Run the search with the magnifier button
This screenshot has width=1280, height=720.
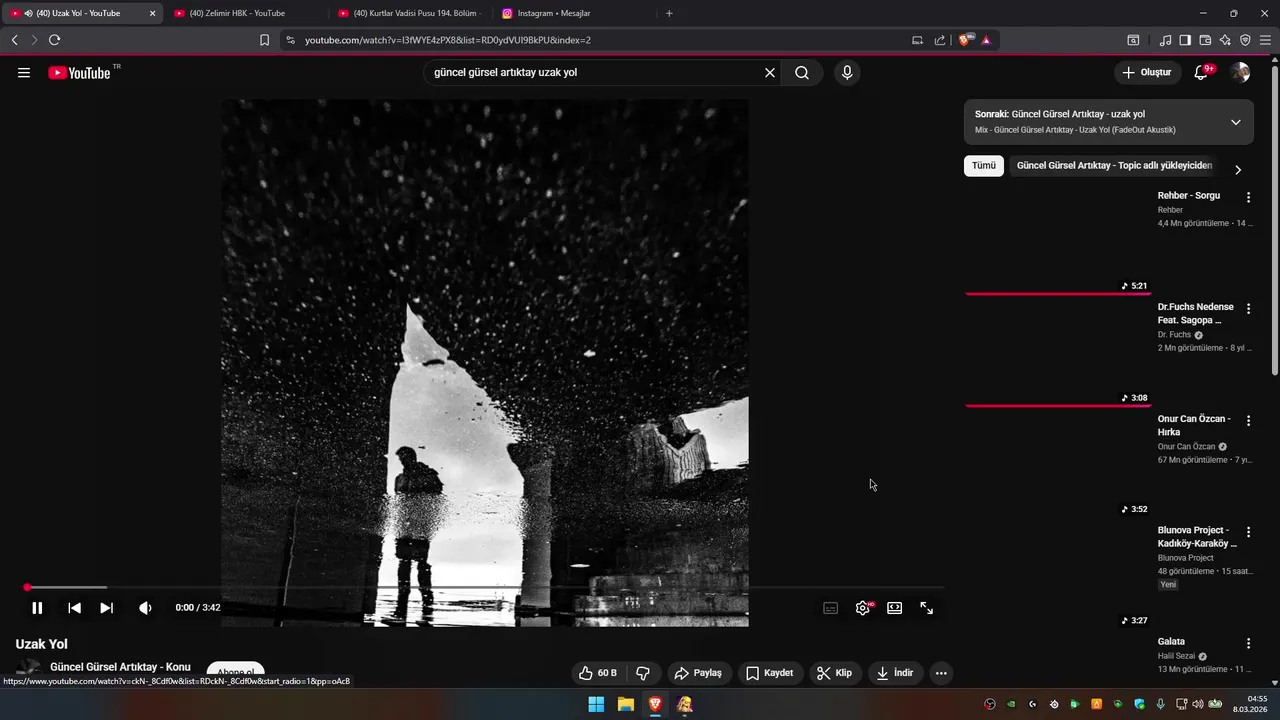802,73
